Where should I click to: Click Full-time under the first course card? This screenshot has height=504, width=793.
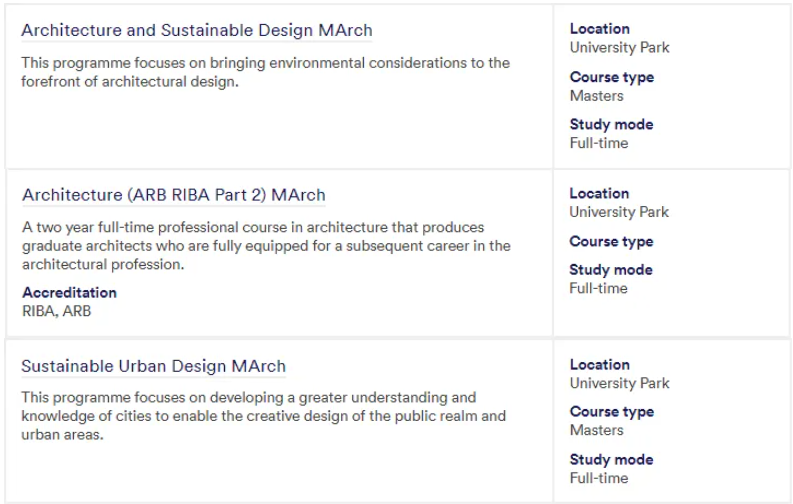[599, 143]
